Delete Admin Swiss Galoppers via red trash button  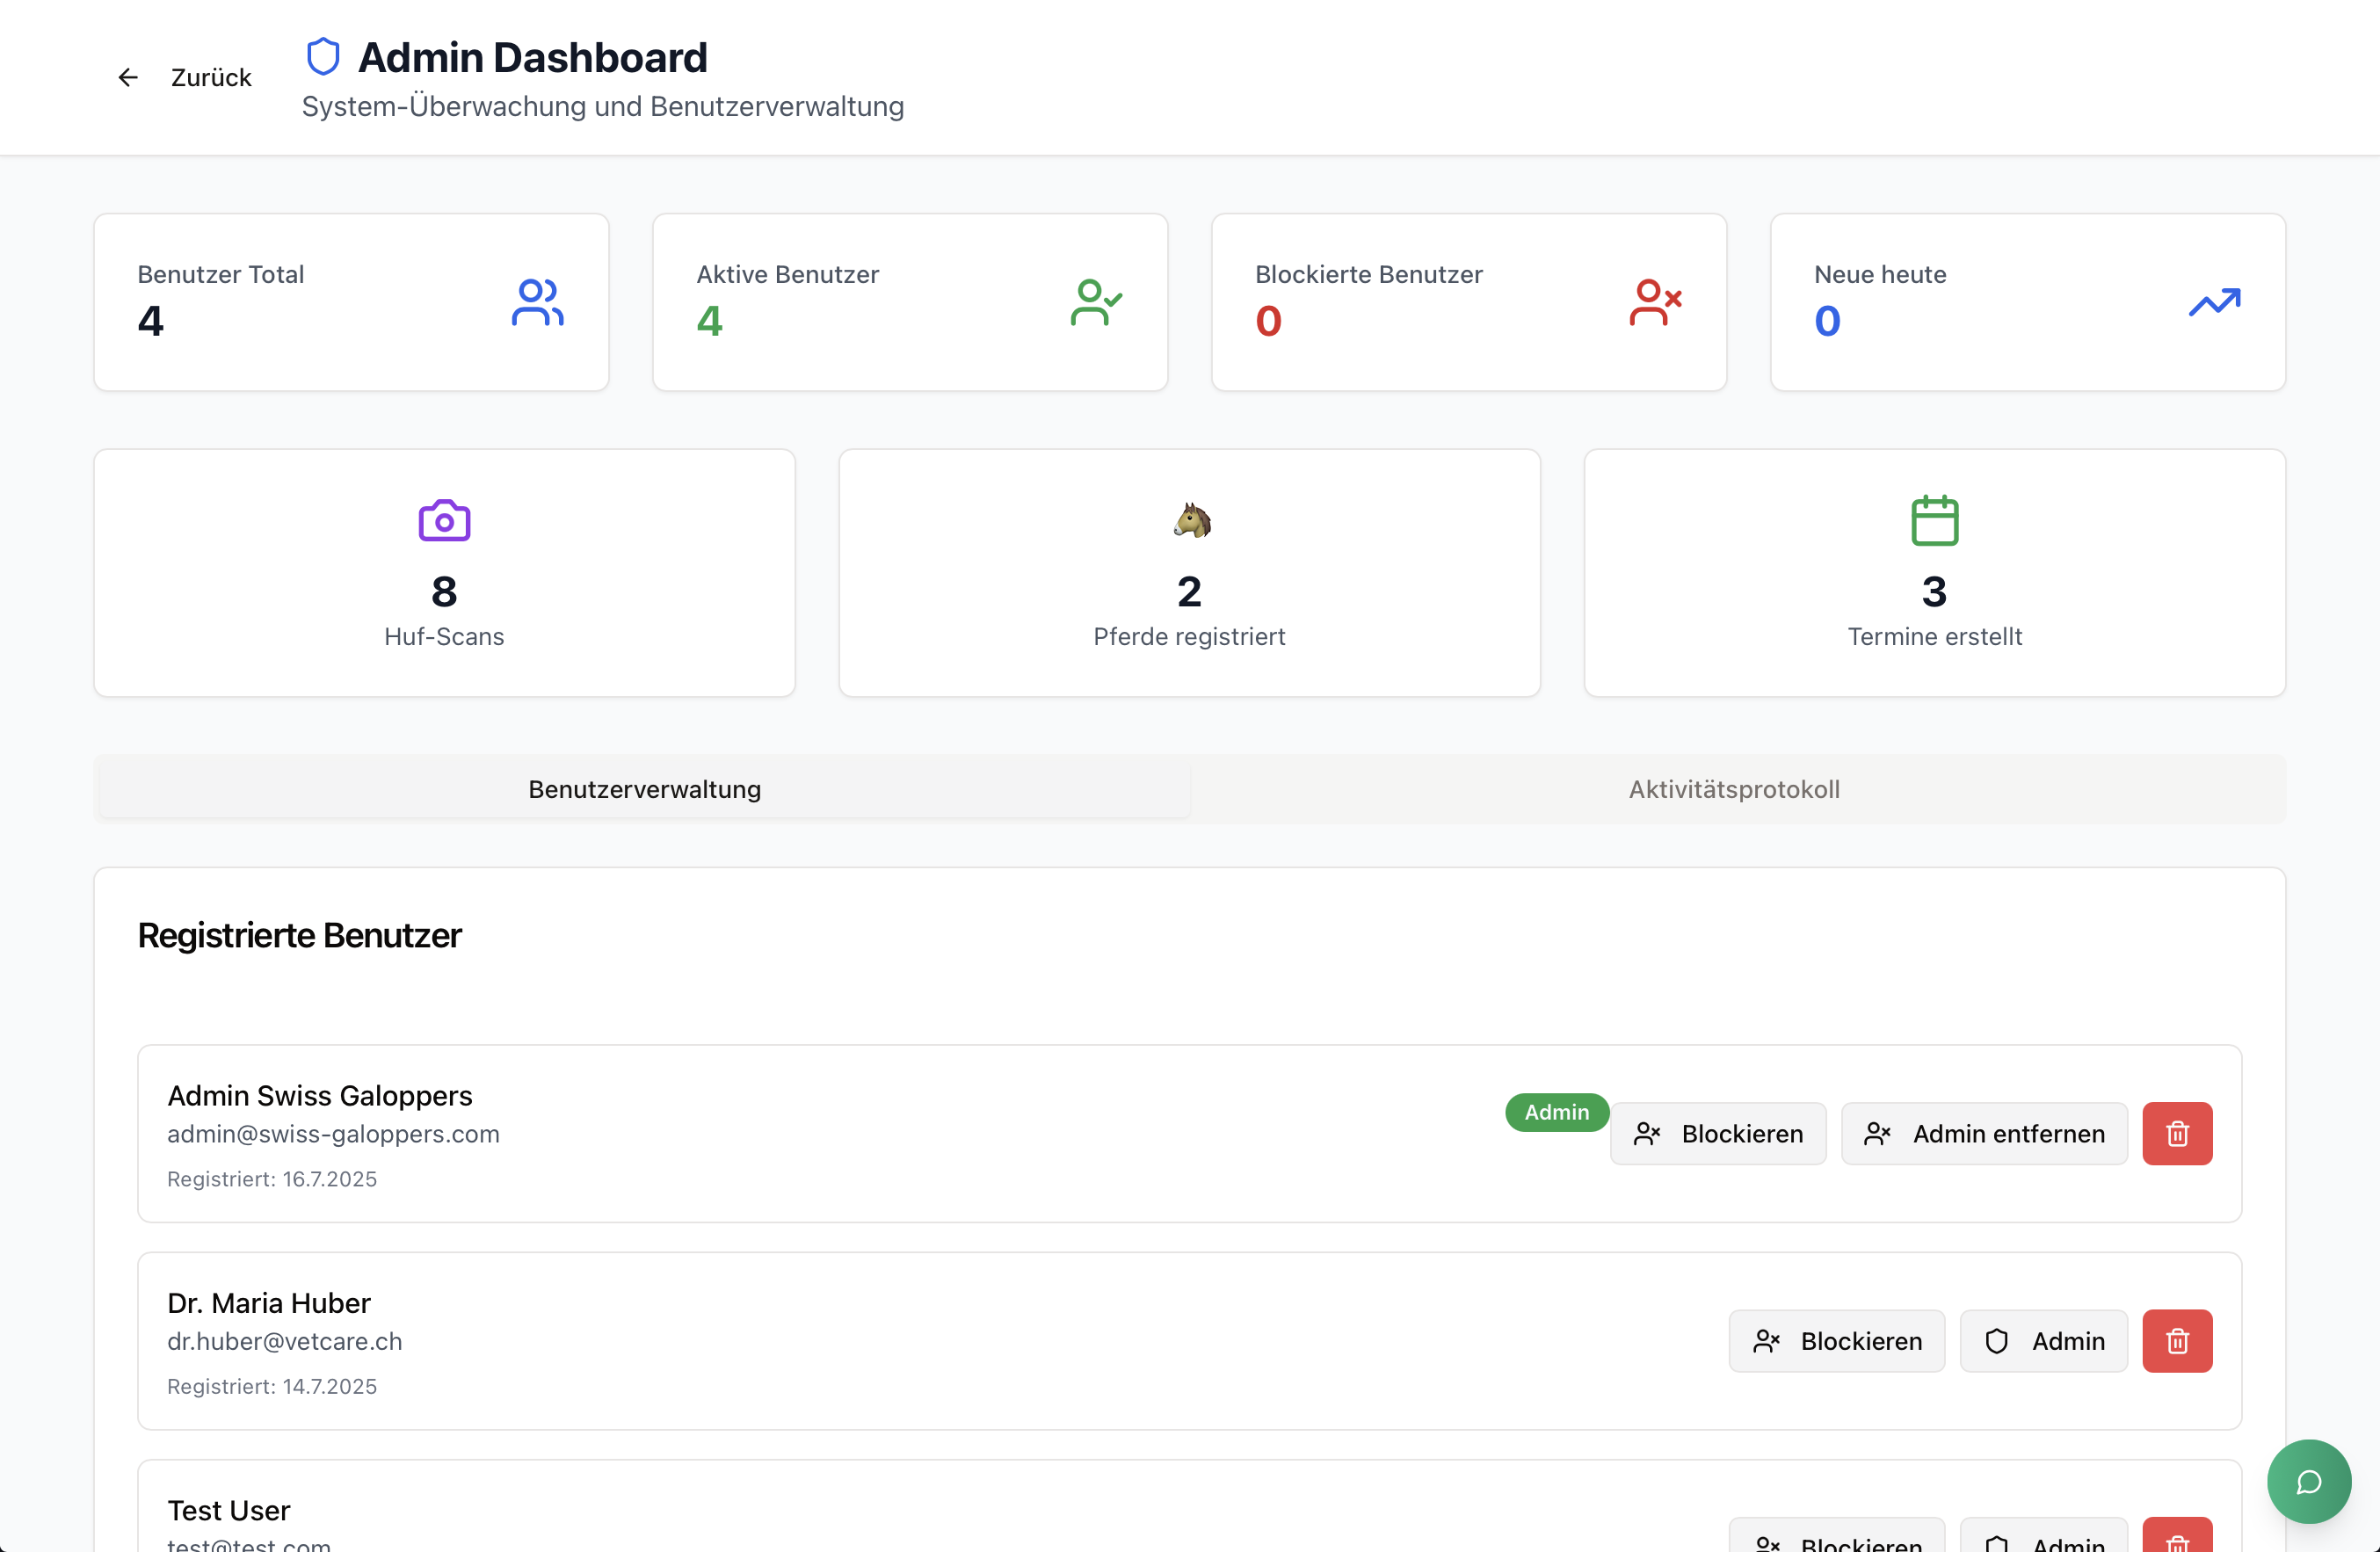(2177, 1134)
